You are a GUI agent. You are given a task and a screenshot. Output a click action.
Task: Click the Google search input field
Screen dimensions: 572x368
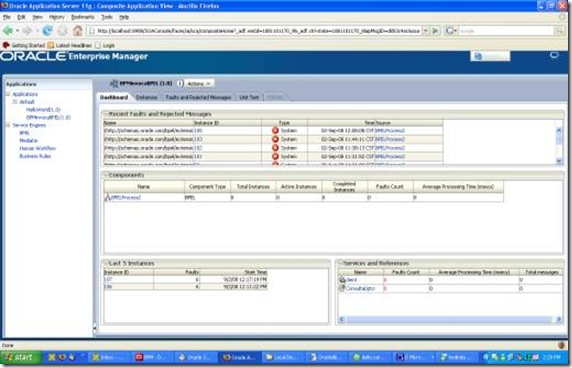[506, 31]
